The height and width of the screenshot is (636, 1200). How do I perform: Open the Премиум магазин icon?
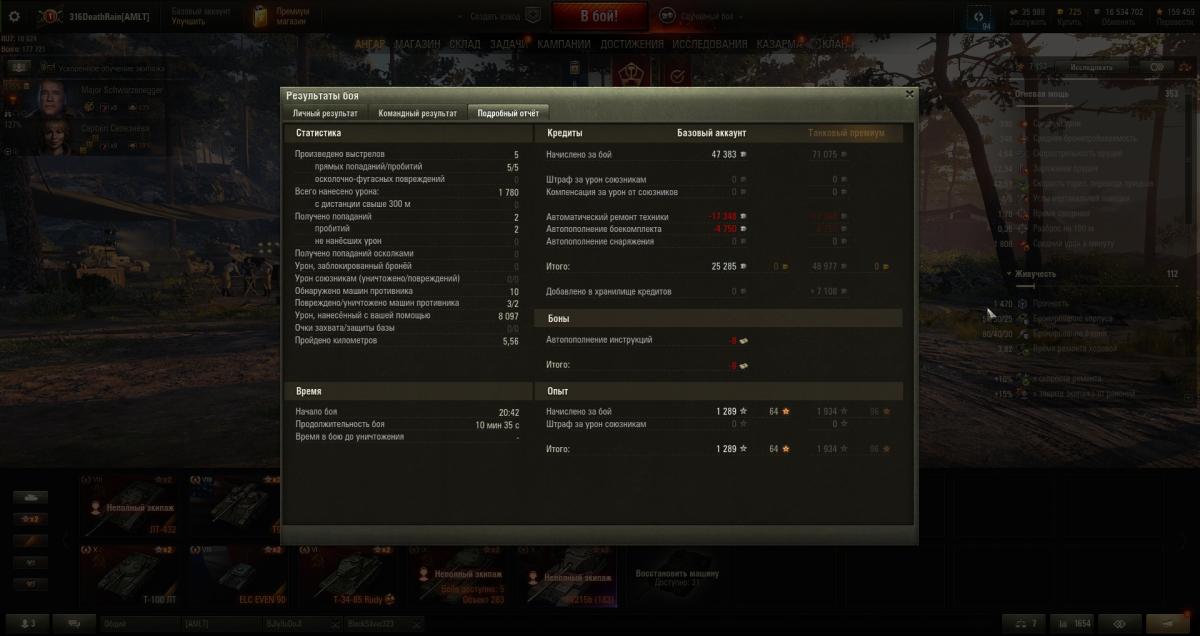[x=261, y=16]
